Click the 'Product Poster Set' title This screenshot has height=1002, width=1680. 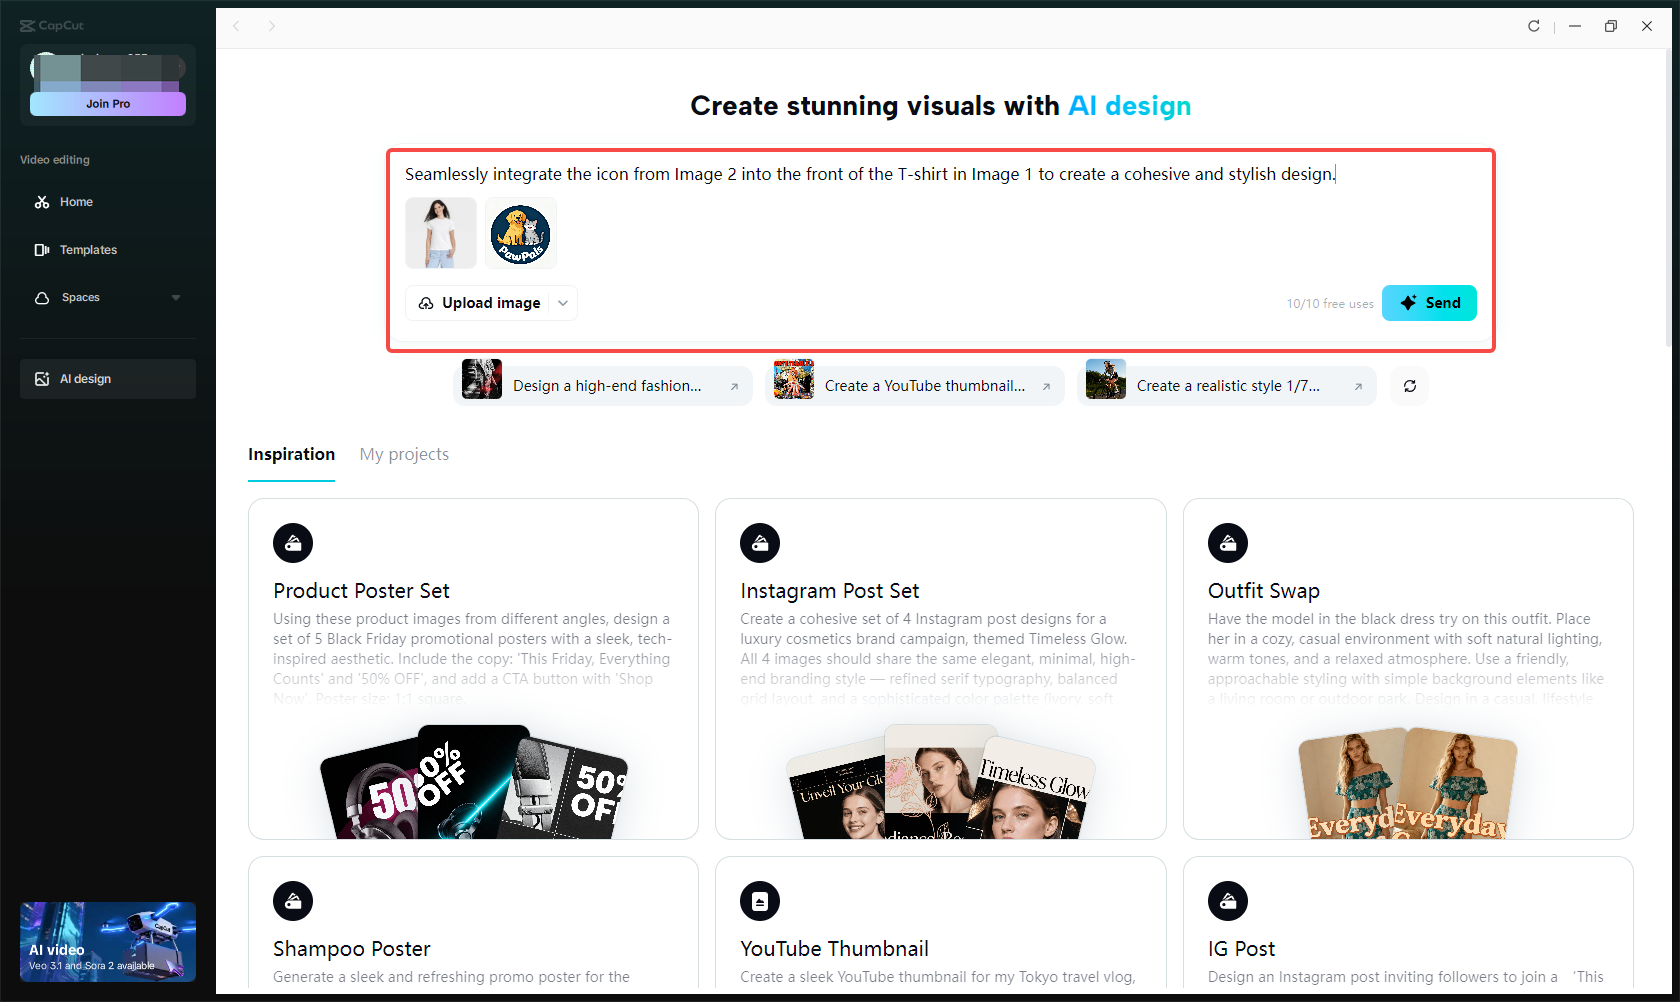pos(361,591)
